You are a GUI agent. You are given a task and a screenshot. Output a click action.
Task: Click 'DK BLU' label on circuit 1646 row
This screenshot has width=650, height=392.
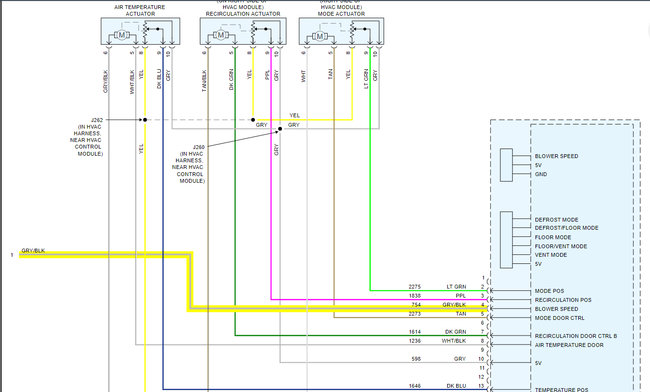point(456,386)
